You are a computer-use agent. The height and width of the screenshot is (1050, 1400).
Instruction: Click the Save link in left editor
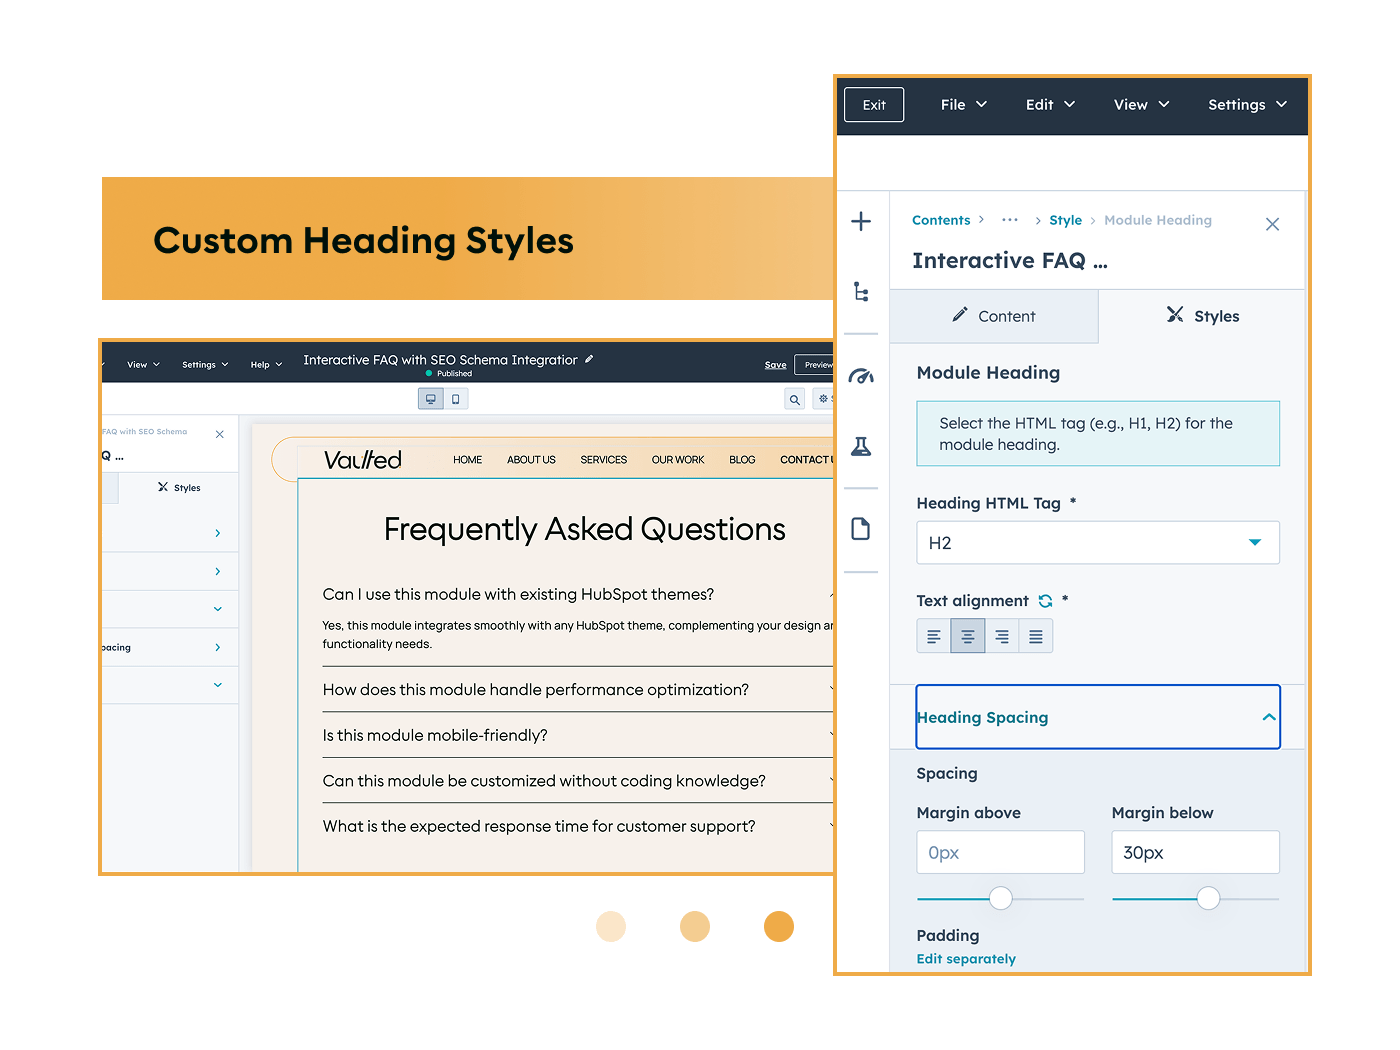pos(776,365)
